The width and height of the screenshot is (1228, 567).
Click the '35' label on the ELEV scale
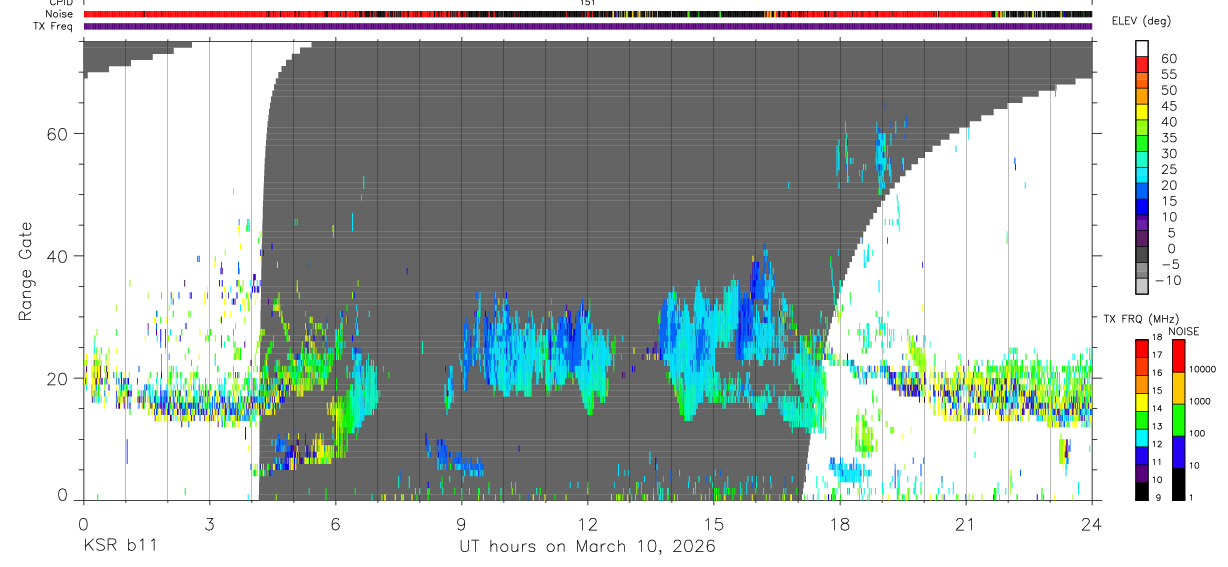[x=1168, y=138]
